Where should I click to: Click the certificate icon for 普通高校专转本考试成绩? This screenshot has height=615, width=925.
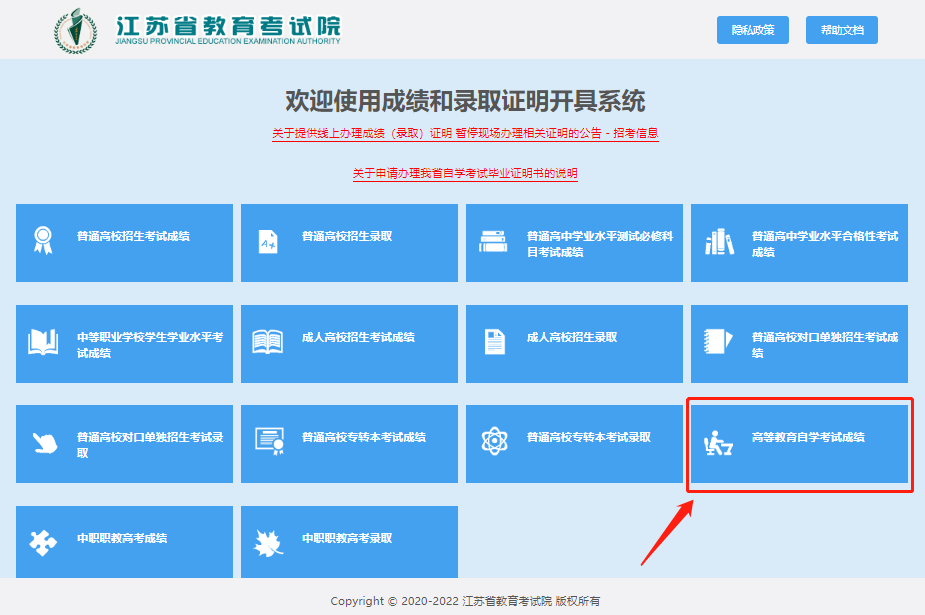tap(268, 441)
